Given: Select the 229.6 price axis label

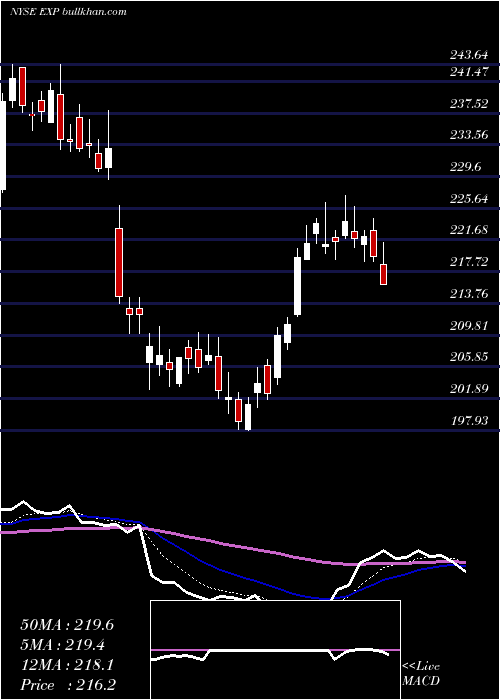Looking at the screenshot, I should pyautogui.click(x=466, y=167).
